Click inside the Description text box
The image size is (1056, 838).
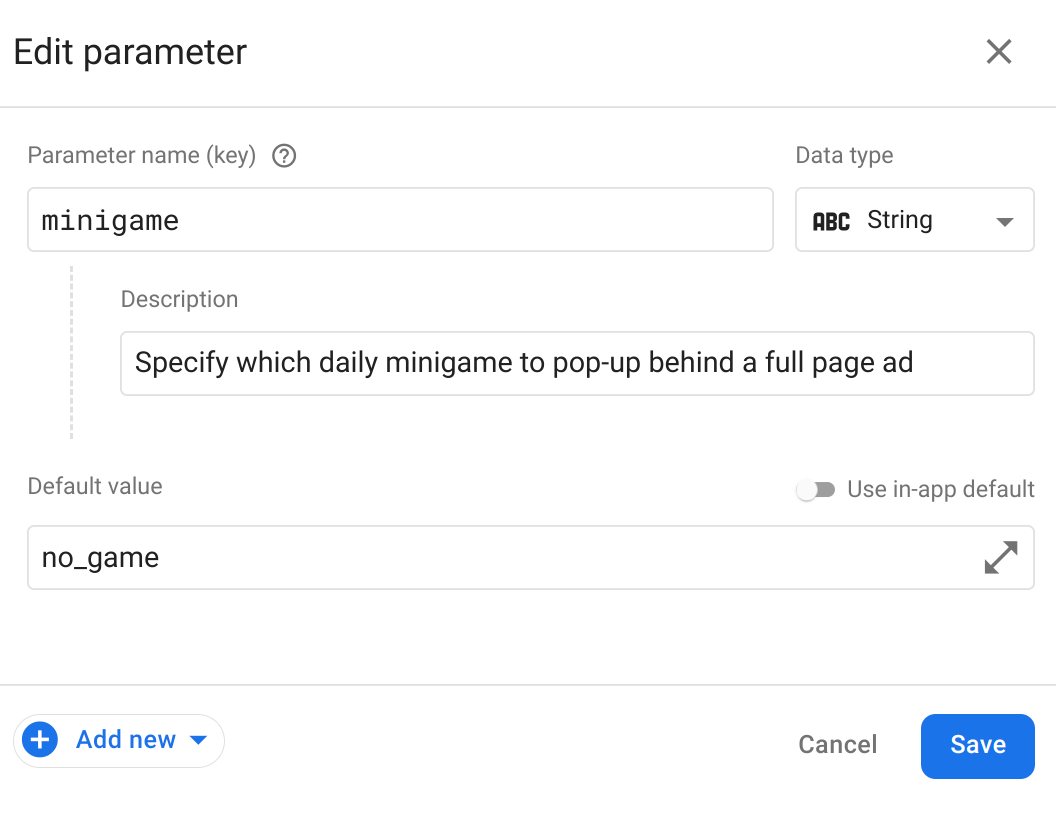(x=577, y=363)
